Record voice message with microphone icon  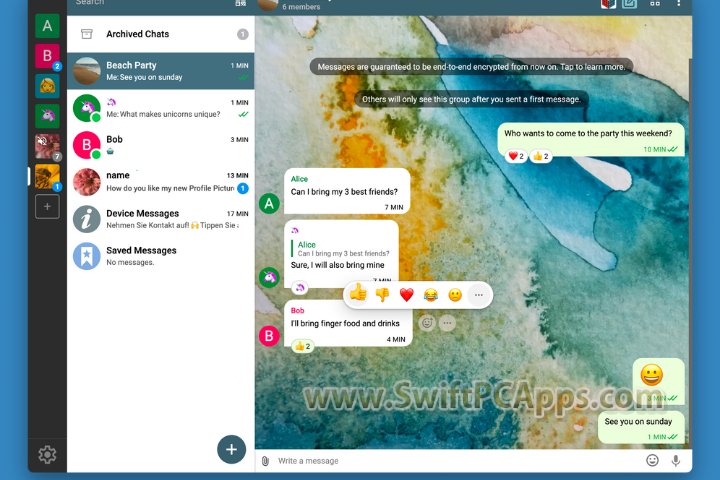[x=676, y=461]
